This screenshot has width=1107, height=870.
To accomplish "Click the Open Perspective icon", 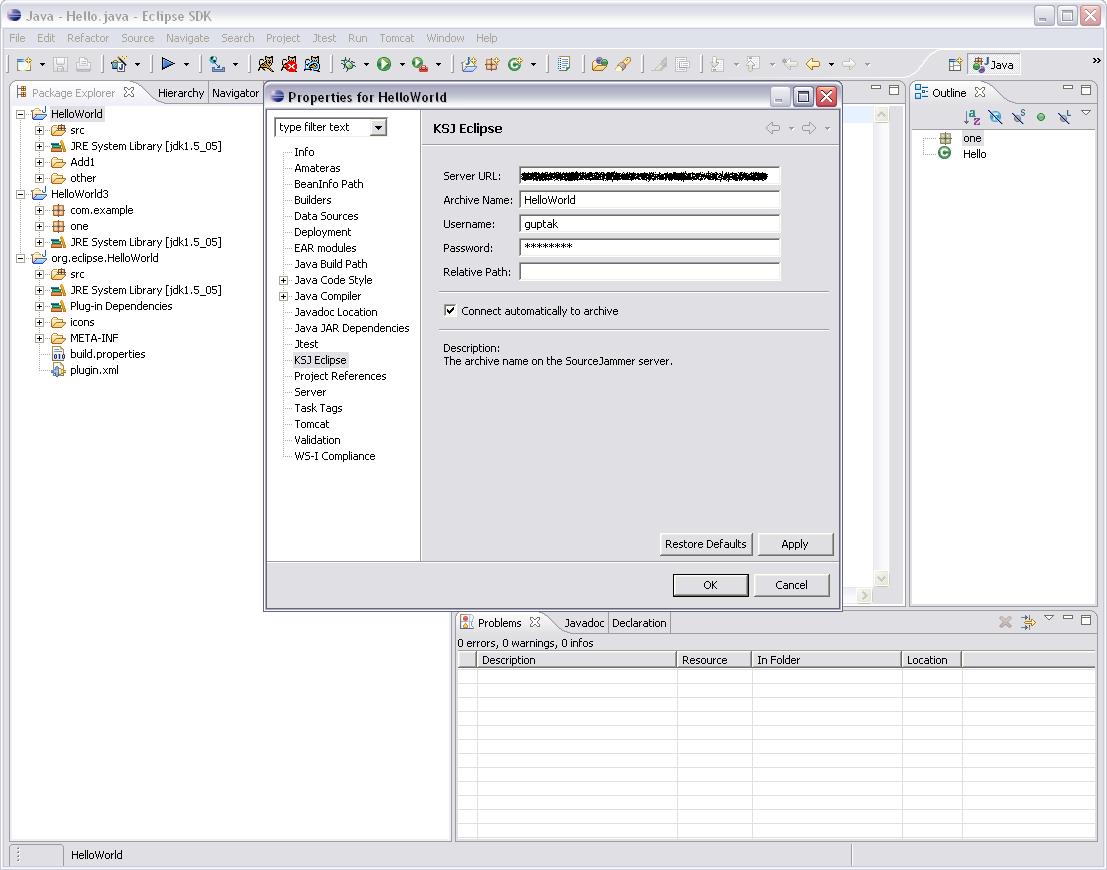I will pyautogui.click(x=955, y=65).
